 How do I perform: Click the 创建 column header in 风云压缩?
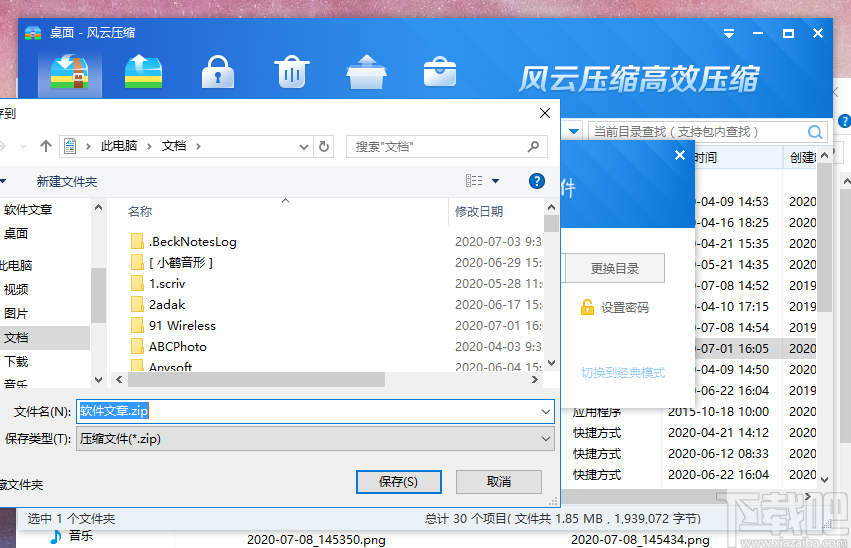click(x=801, y=157)
